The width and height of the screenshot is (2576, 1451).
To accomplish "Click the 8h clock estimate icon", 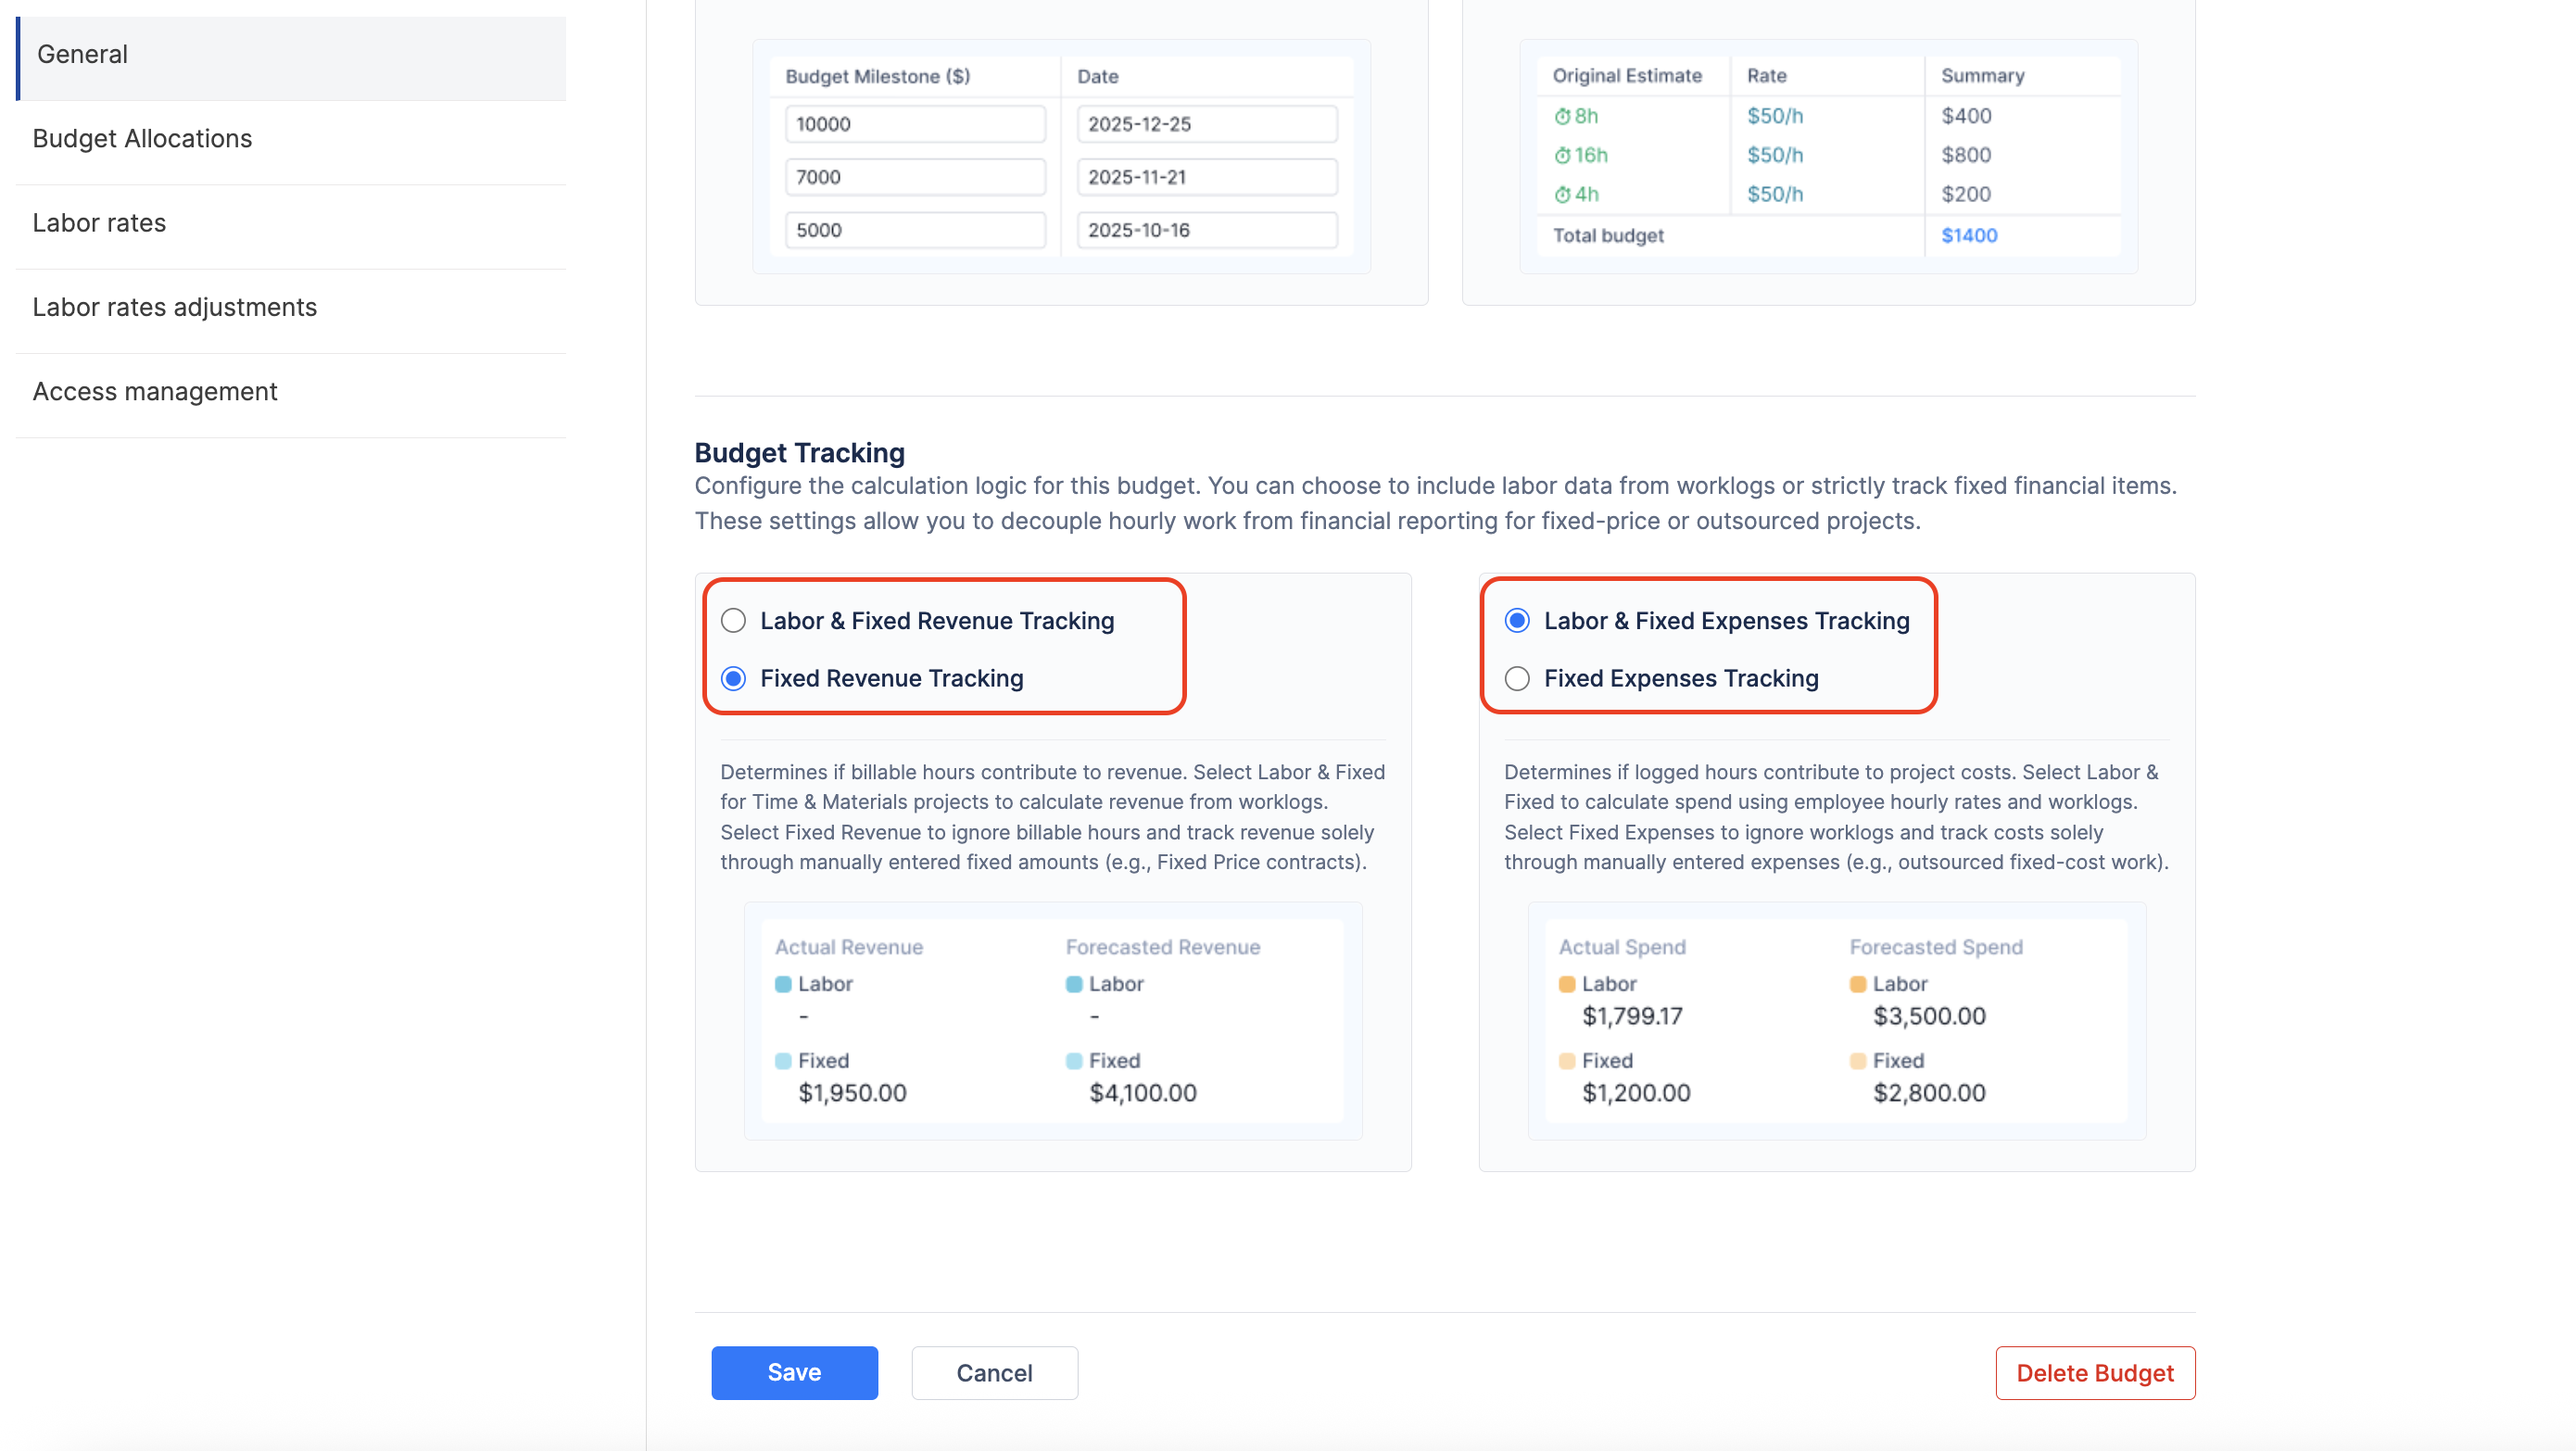I will pyautogui.click(x=1562, y=116).
